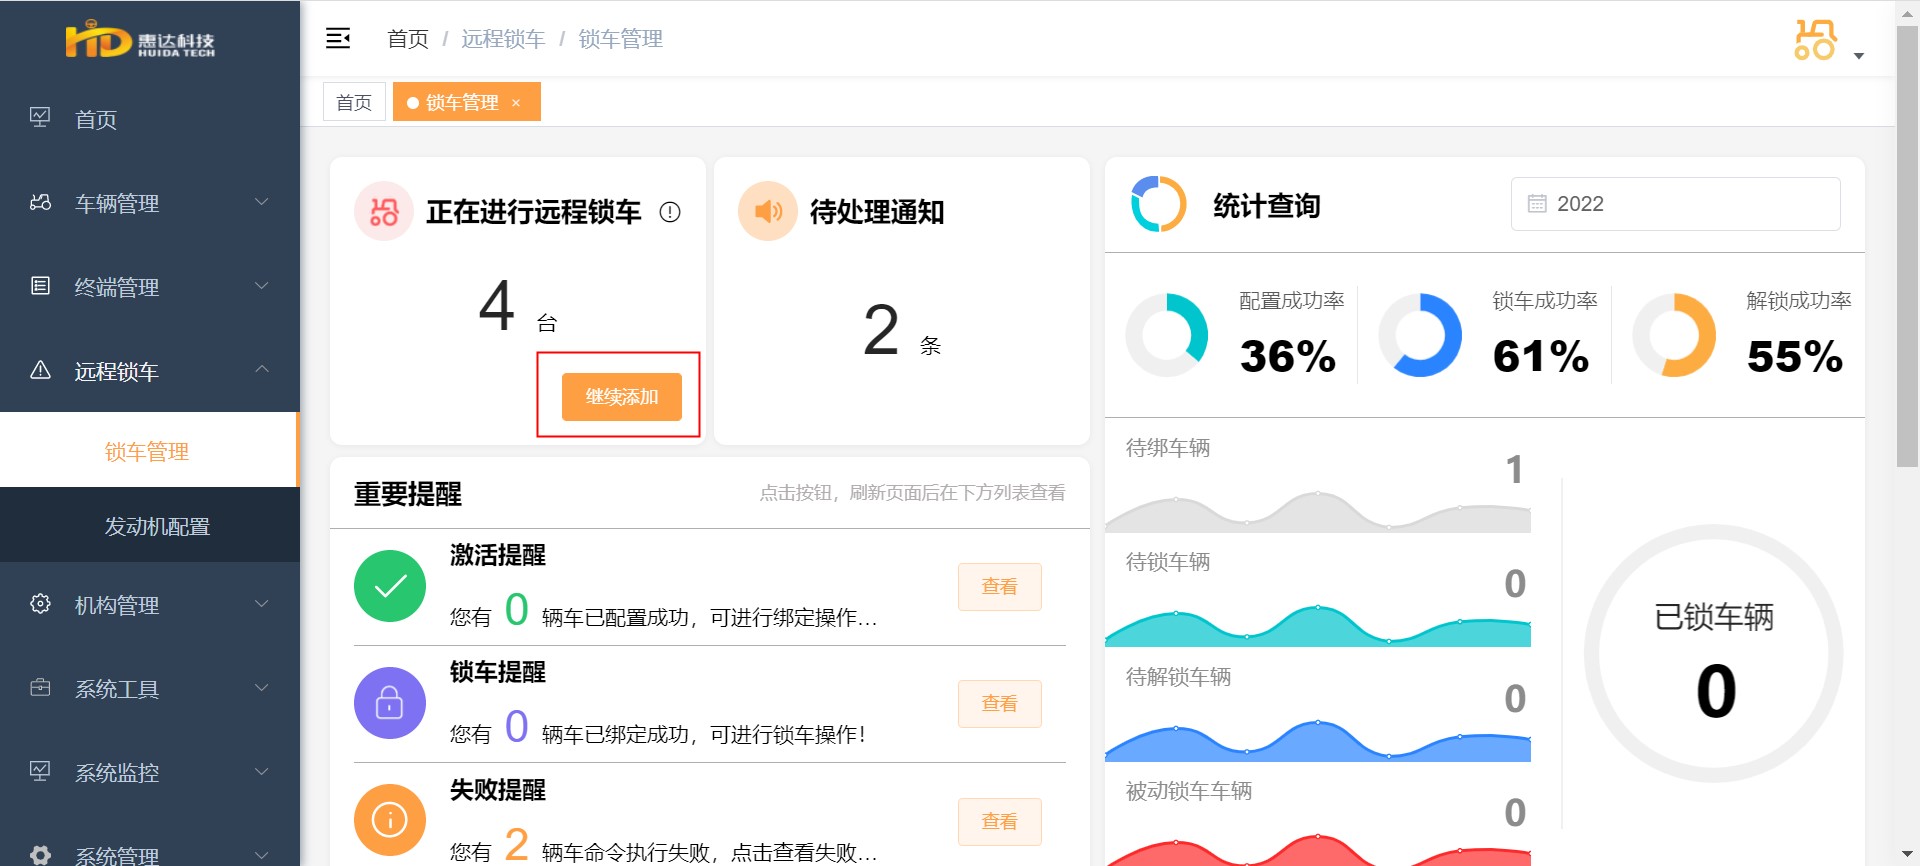Click the pending notification count 2
The height and width of the screenshot is (866, 1920).
point(881,330)
